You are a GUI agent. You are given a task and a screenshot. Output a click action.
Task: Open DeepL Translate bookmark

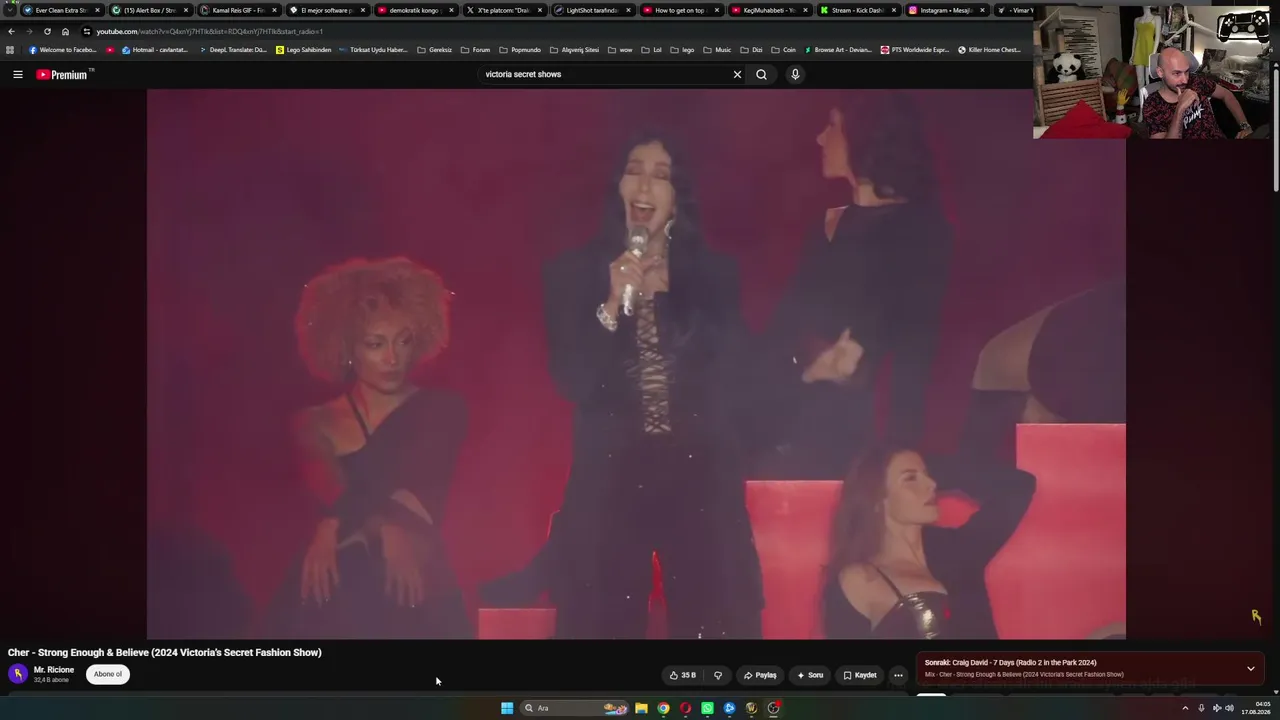pyautogui.click(x=233, y=50)
